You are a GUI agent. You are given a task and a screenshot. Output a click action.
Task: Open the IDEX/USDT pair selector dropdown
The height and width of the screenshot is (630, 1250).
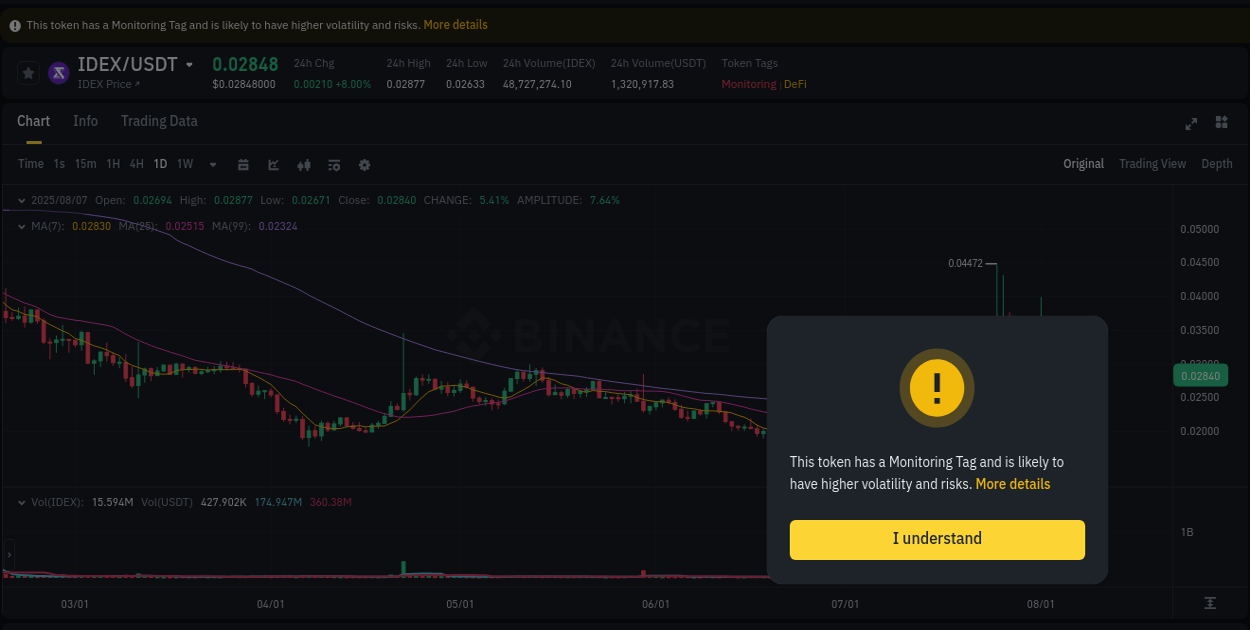click(x=190, y=63)
